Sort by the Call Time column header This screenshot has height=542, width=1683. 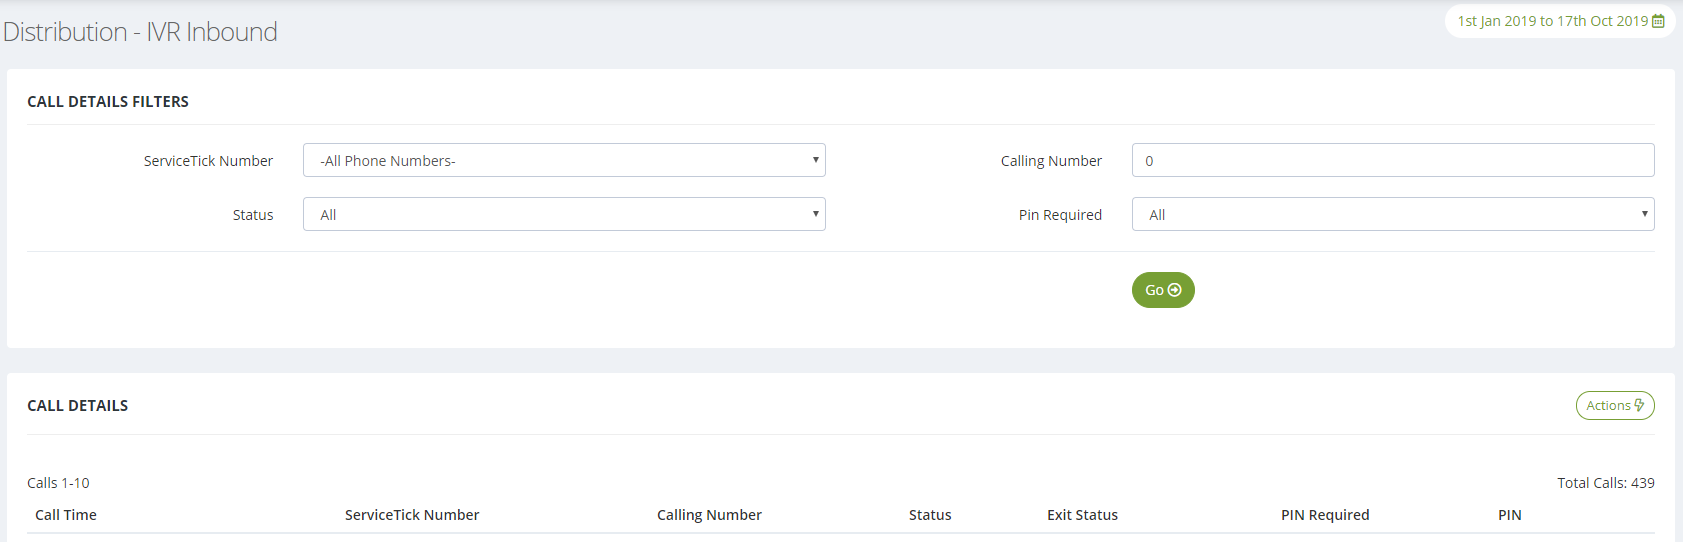point(66,515)
